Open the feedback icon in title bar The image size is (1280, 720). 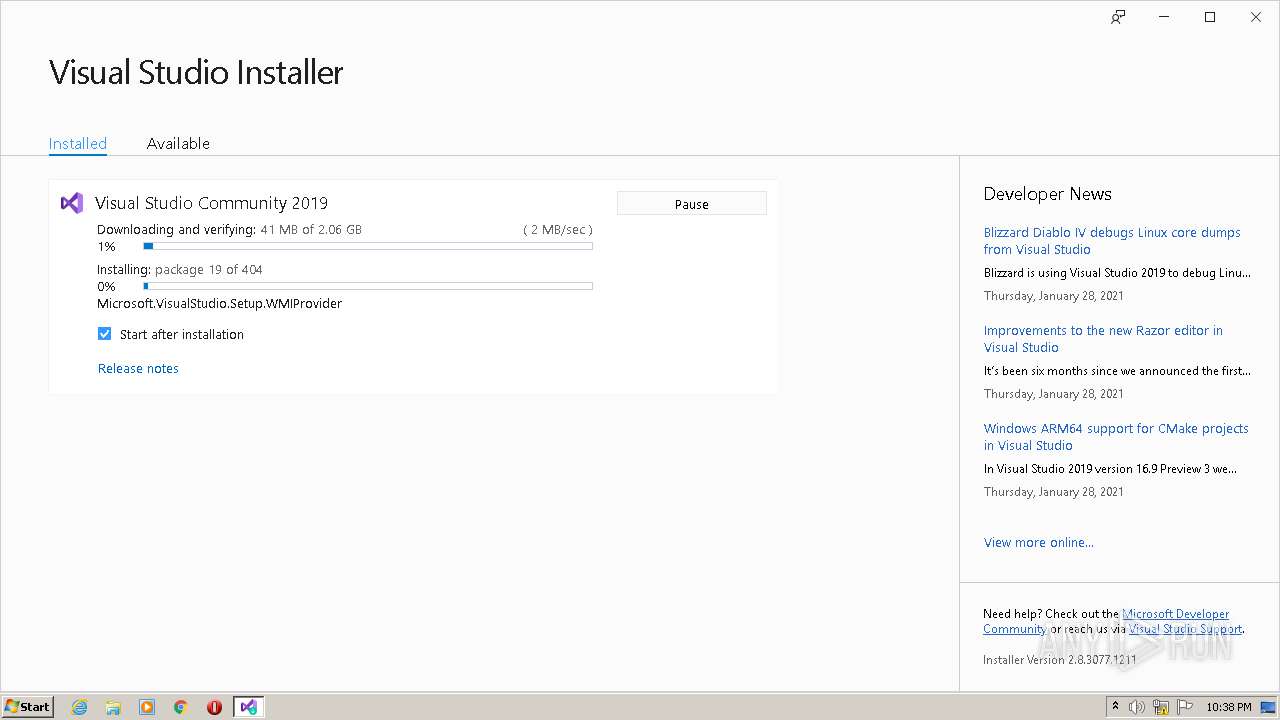click(1118, 17)
